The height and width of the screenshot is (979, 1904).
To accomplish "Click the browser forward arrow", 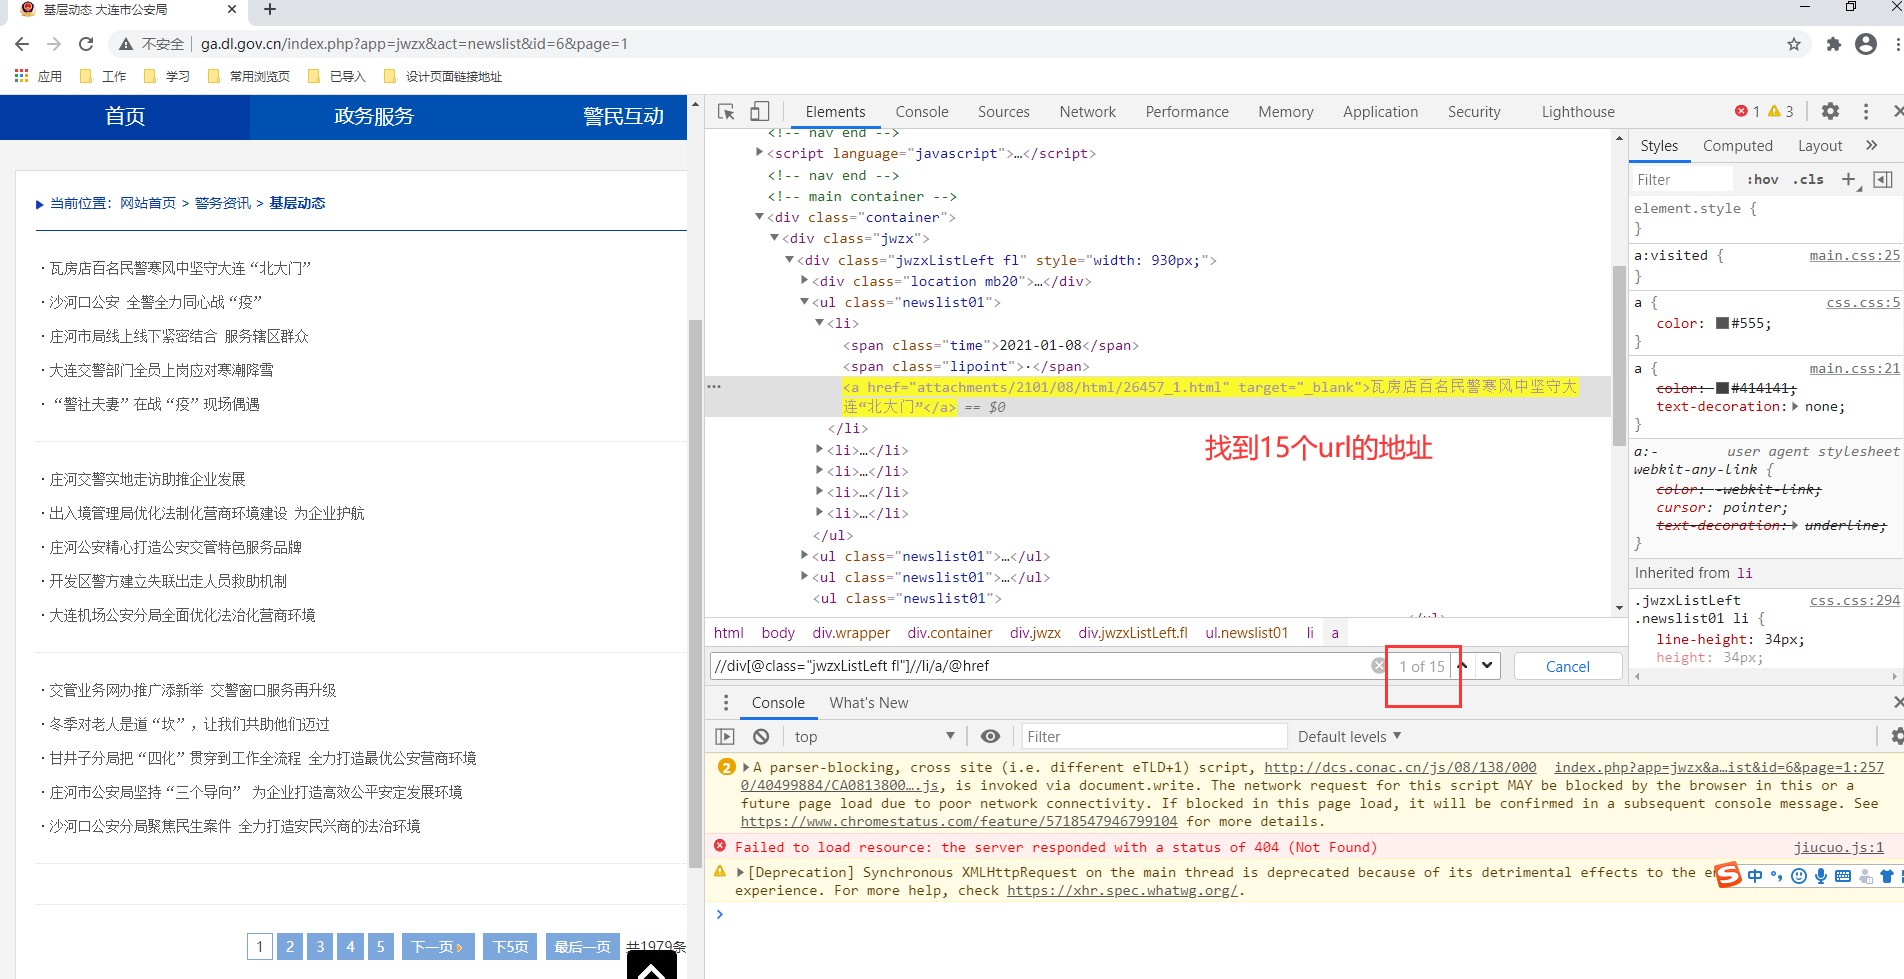I will click(54, 44).
